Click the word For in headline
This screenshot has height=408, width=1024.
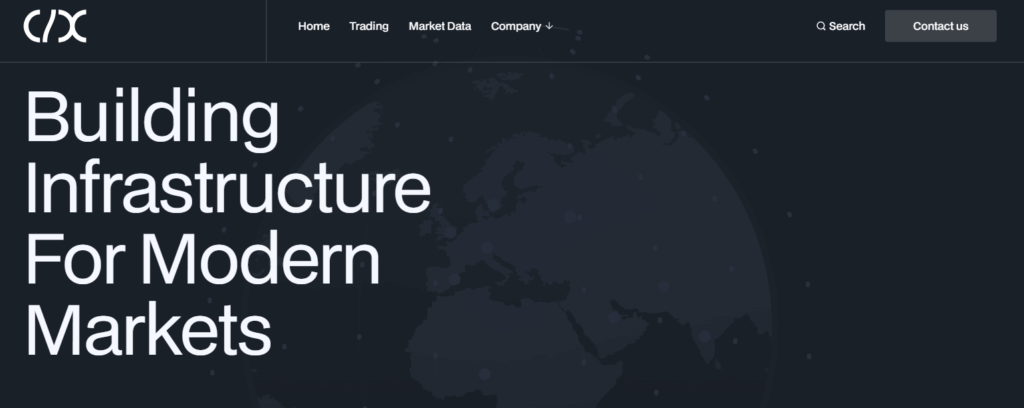pyautogui.click(x=76, y=259)
